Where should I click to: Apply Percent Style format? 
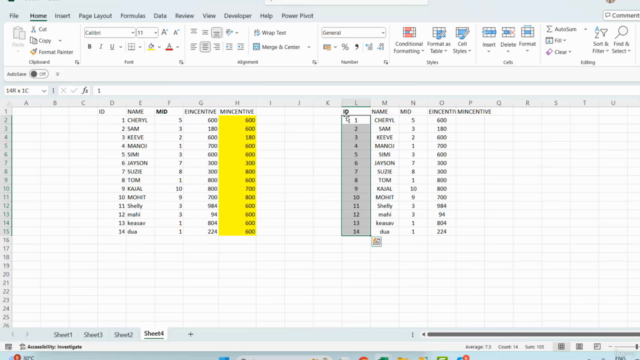click(345, 47)
